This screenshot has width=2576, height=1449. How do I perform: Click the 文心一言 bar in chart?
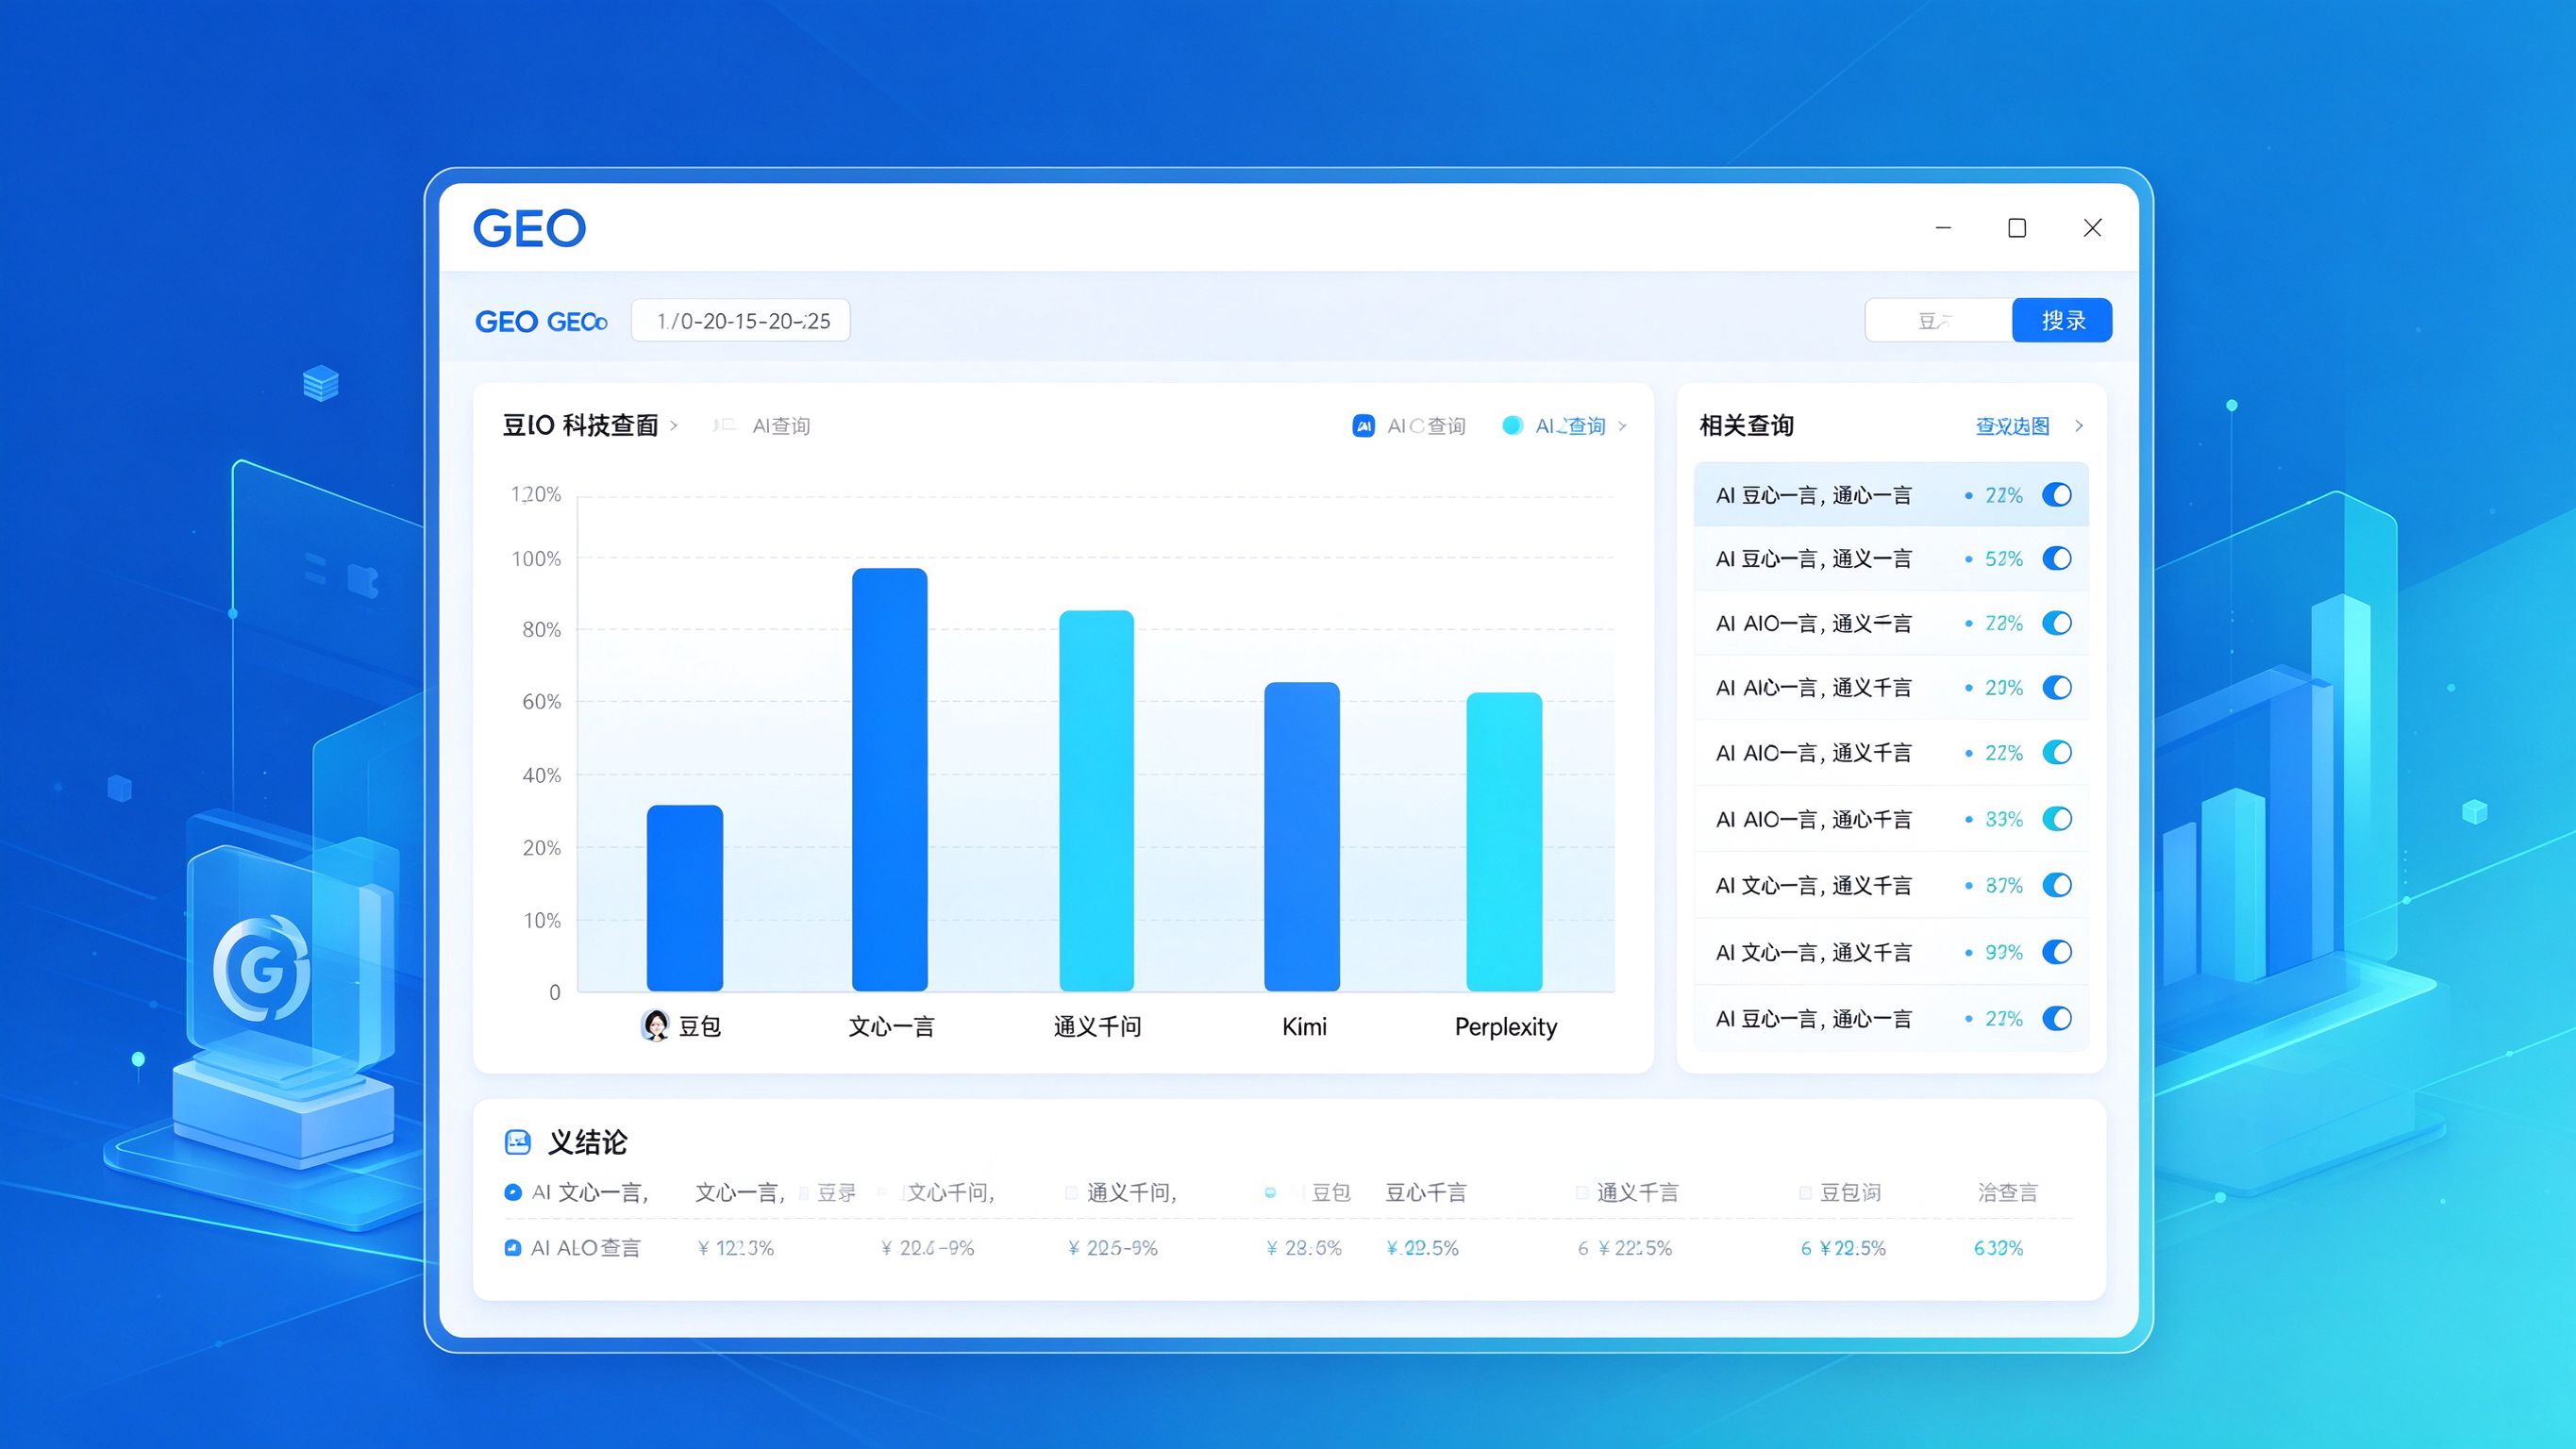[x=890, y=780]
